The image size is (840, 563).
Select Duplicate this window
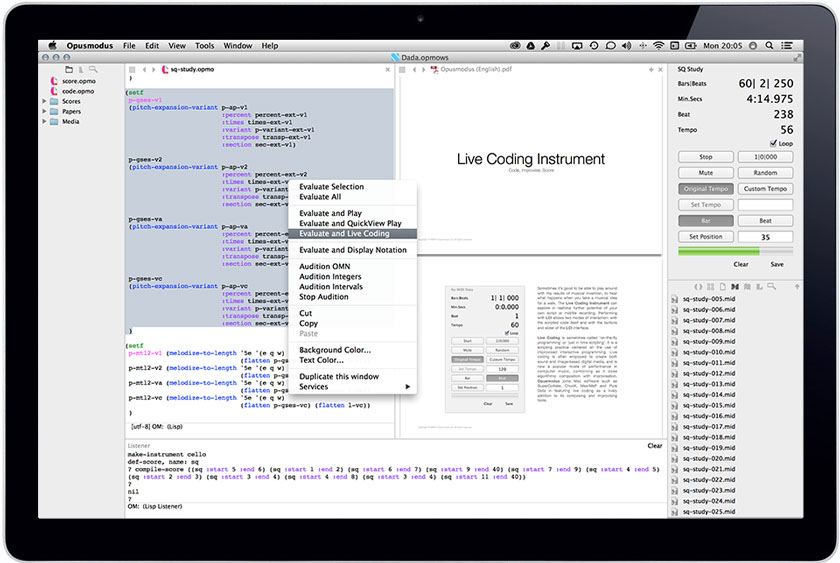click(352, 377)
